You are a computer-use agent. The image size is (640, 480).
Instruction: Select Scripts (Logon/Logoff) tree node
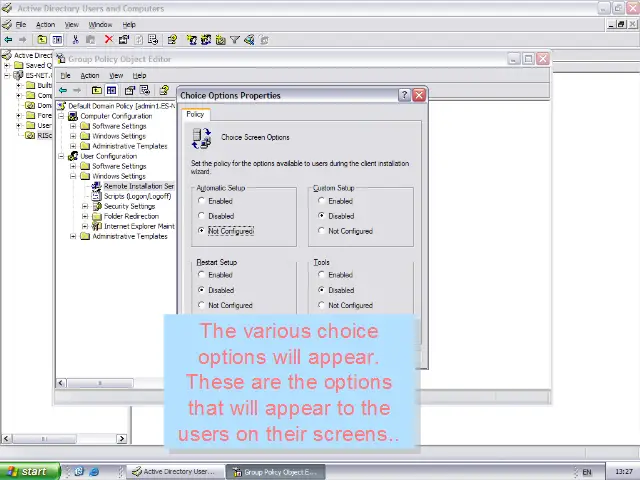pyautogui.click(x=137, y=196)
